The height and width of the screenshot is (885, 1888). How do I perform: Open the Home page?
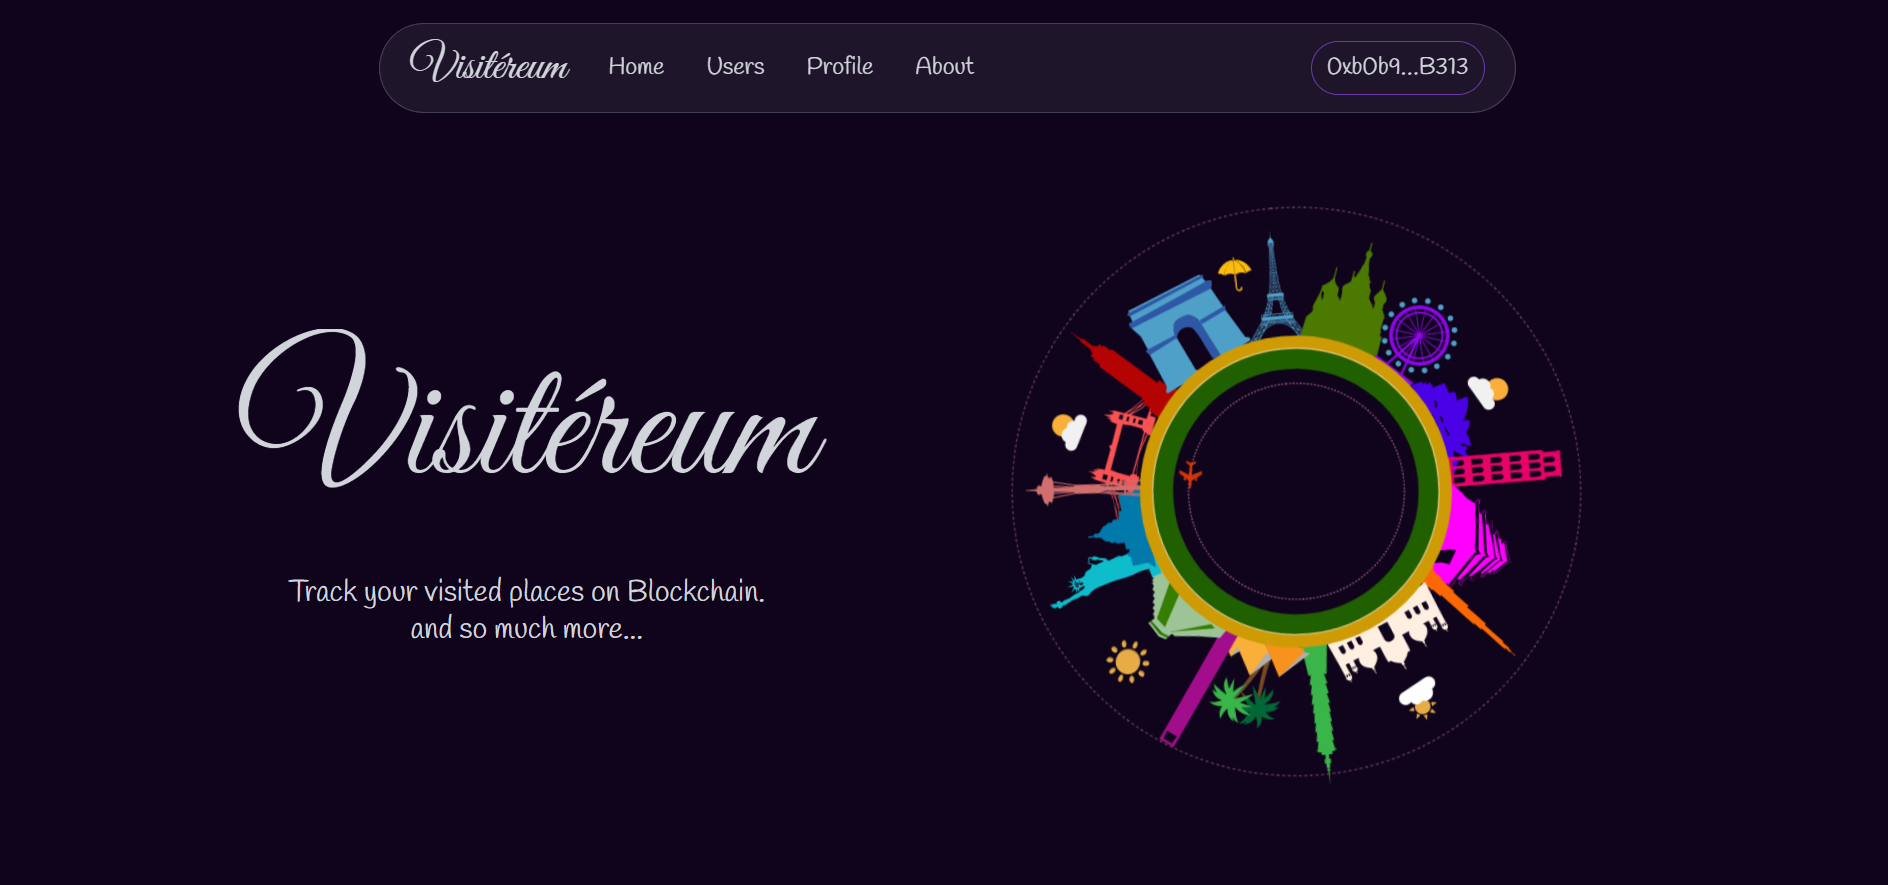click(636, 66)
